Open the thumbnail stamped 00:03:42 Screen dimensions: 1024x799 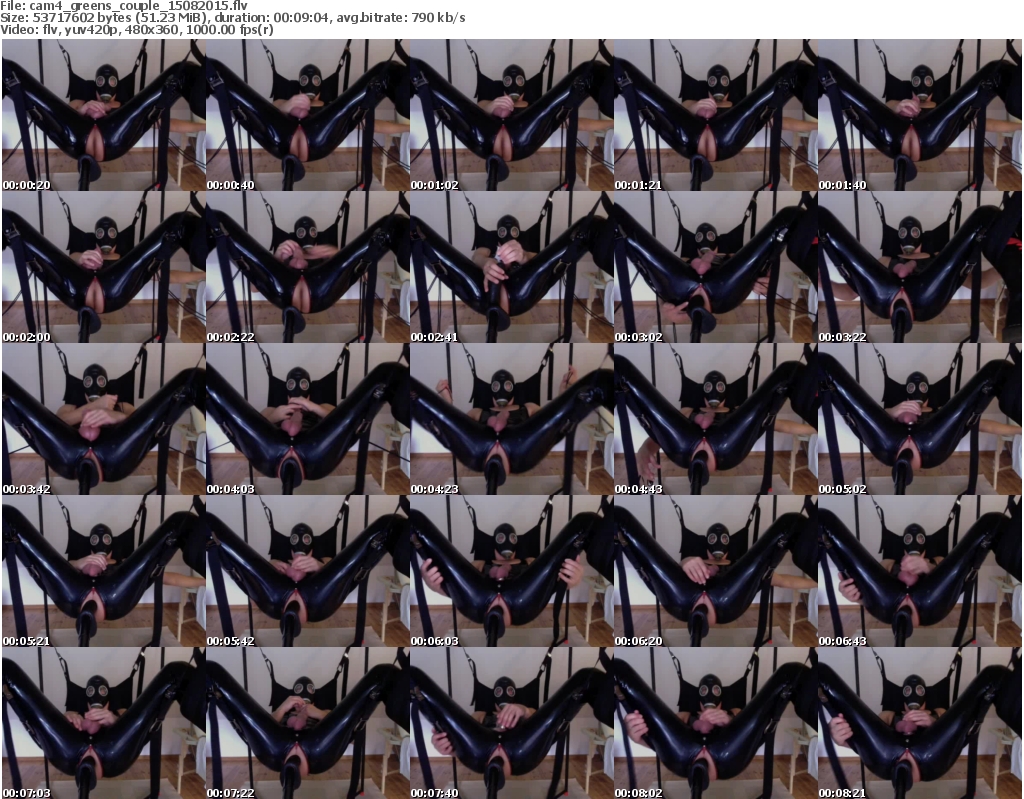coord(103,419)
